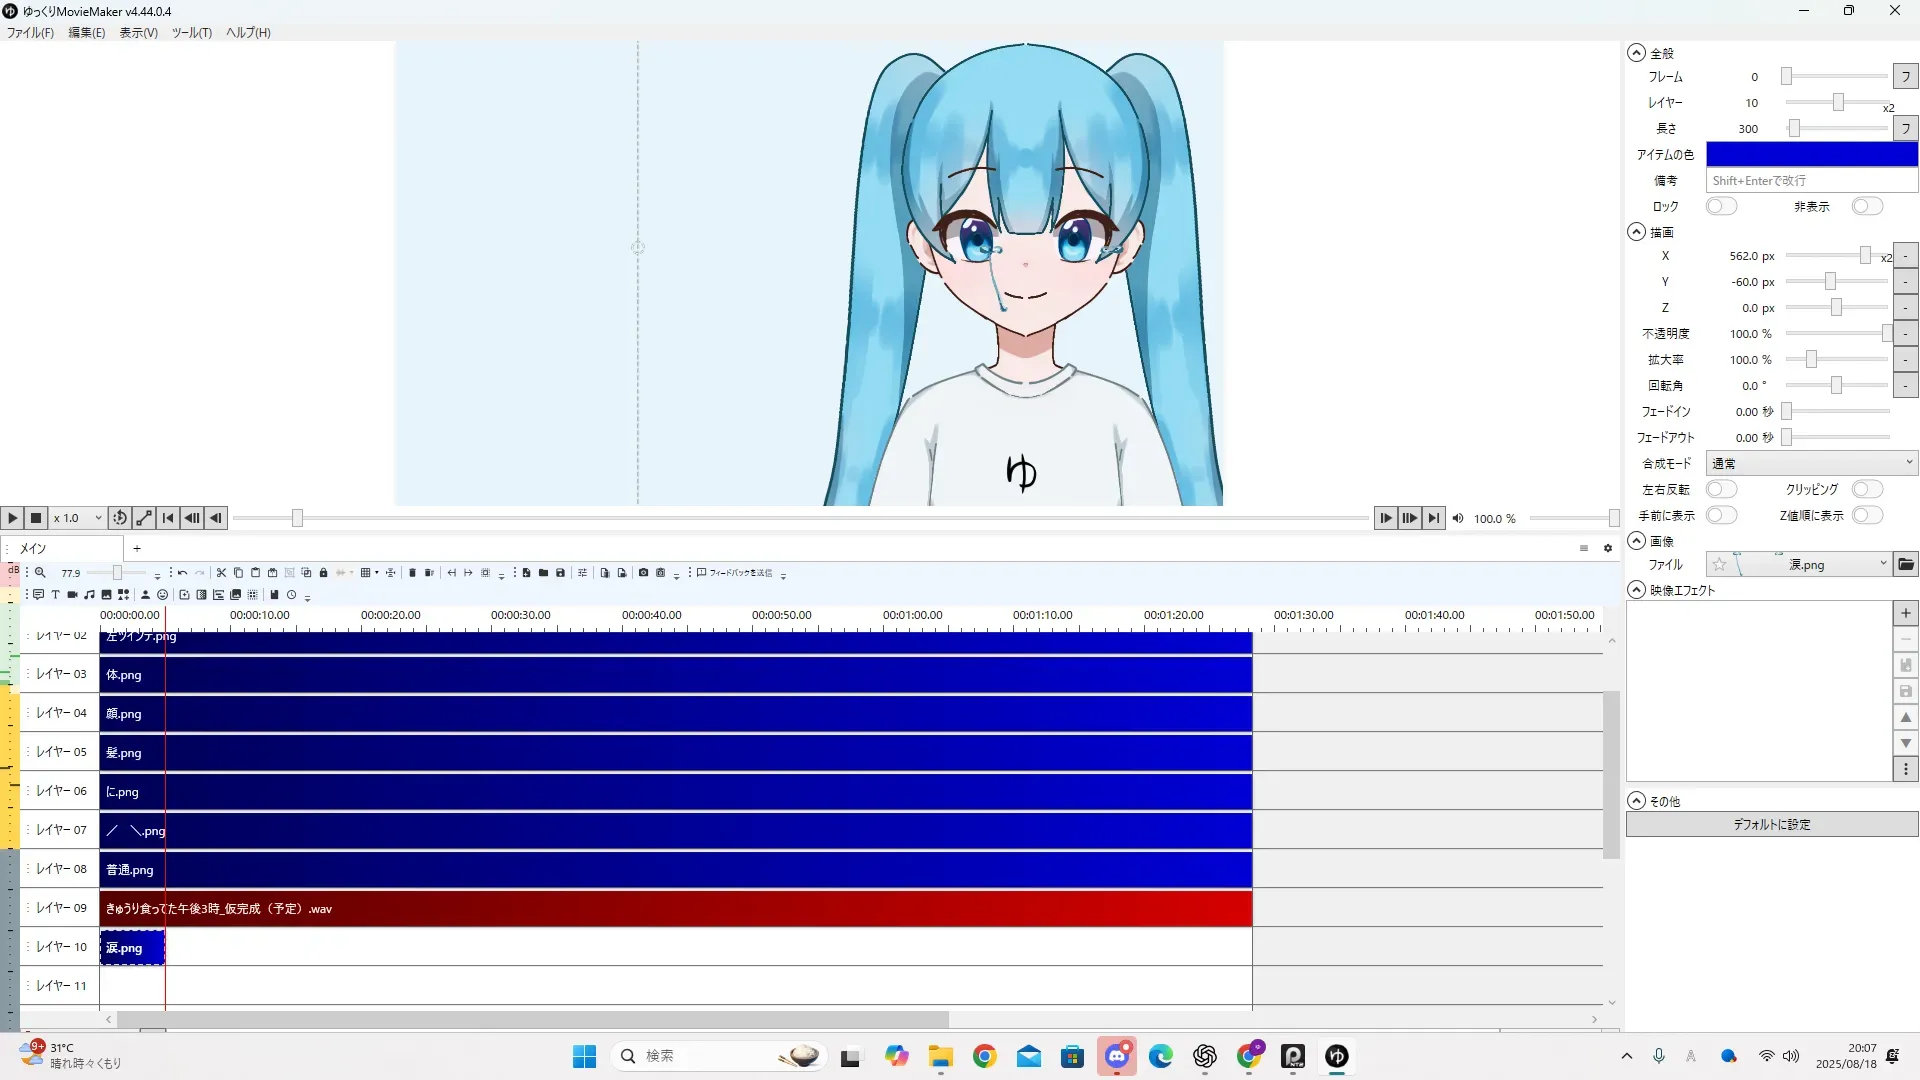Collapse the 描画 section

click(1636, 232)
